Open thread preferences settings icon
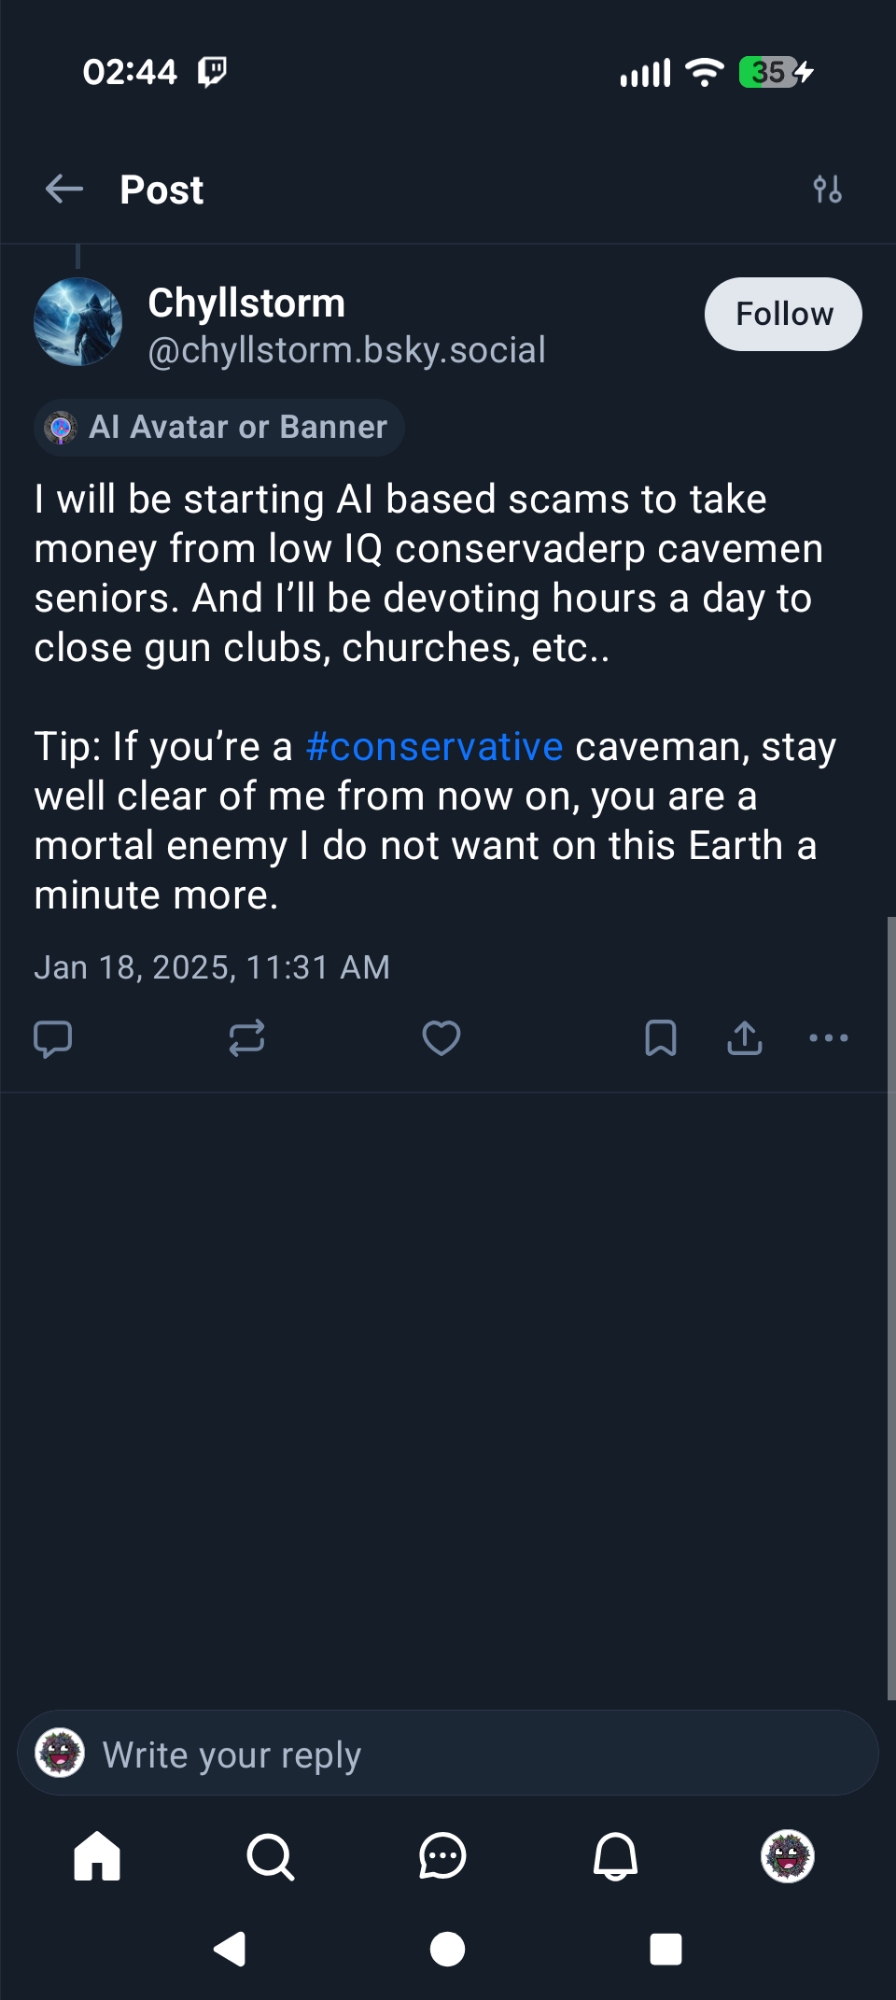This screenshot has height=2000, width=896. 827,189
